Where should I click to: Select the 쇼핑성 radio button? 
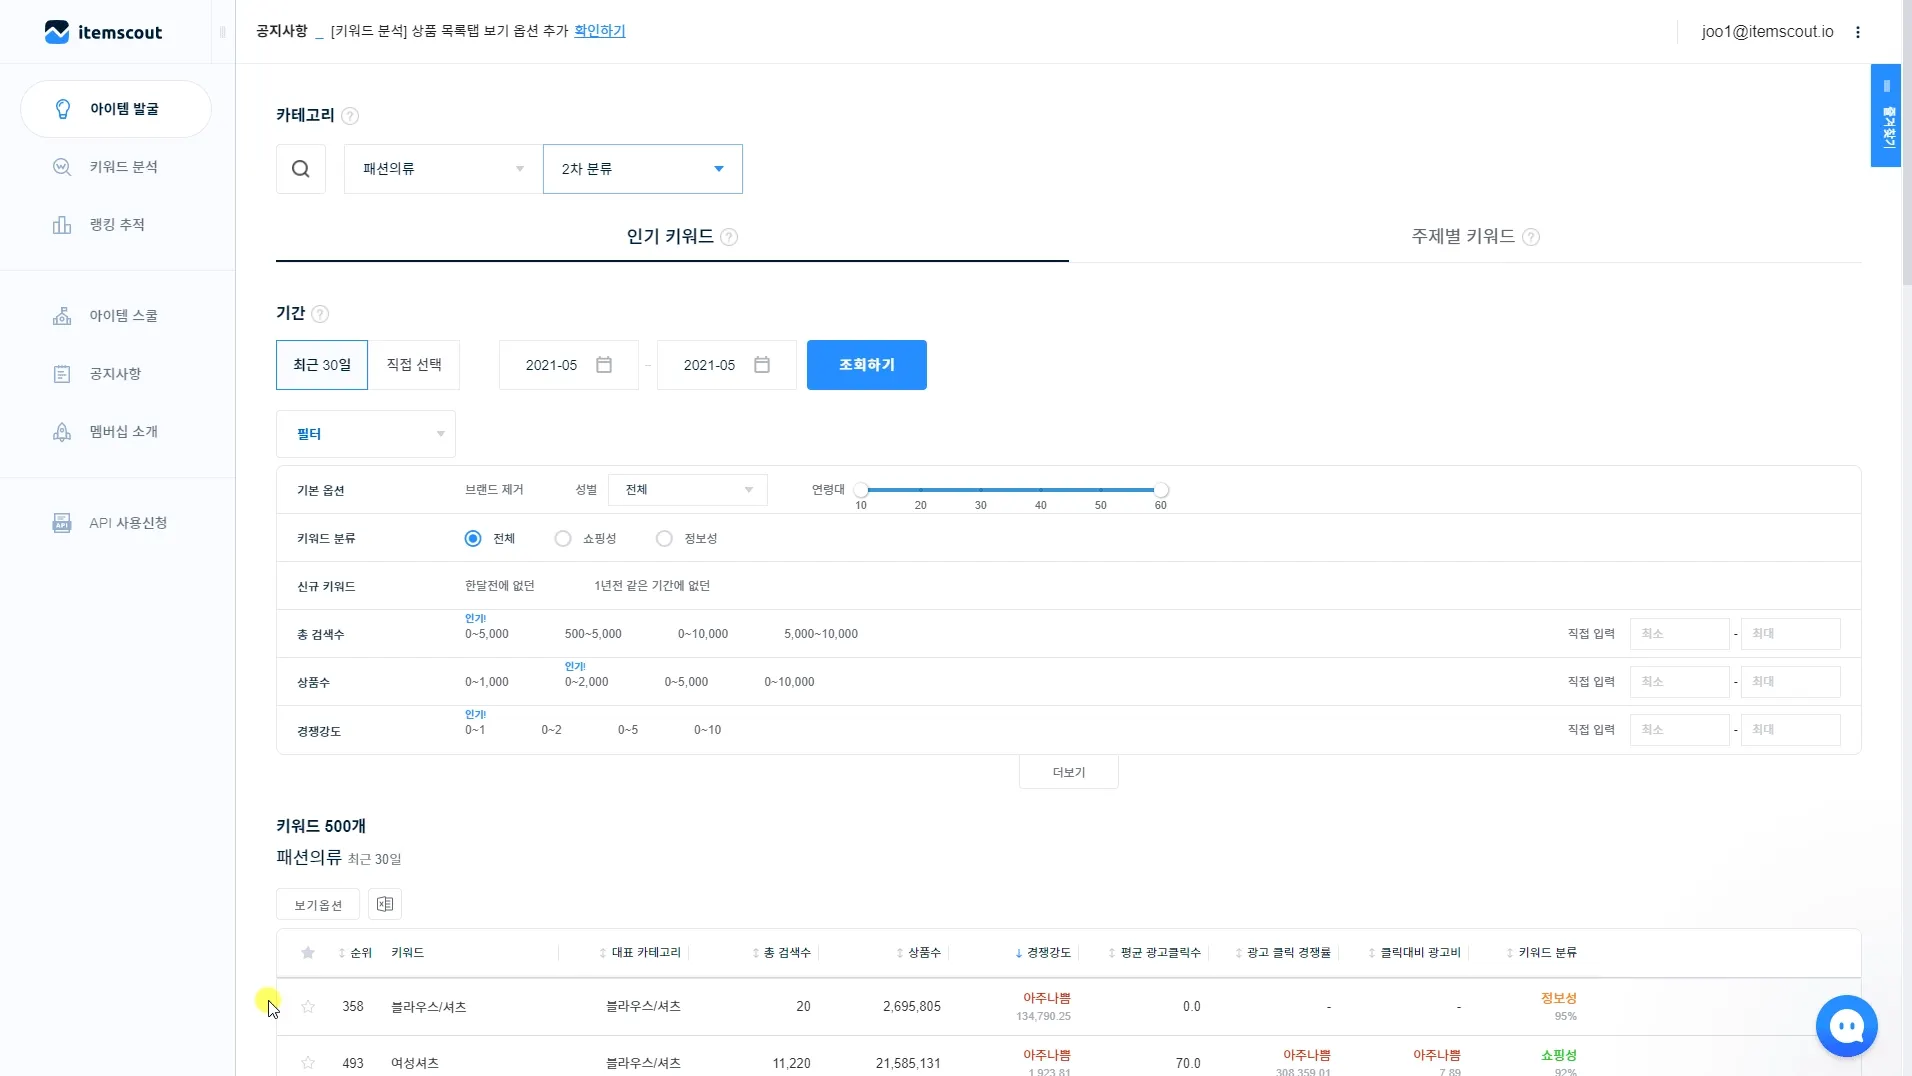[x=563, y=539]
